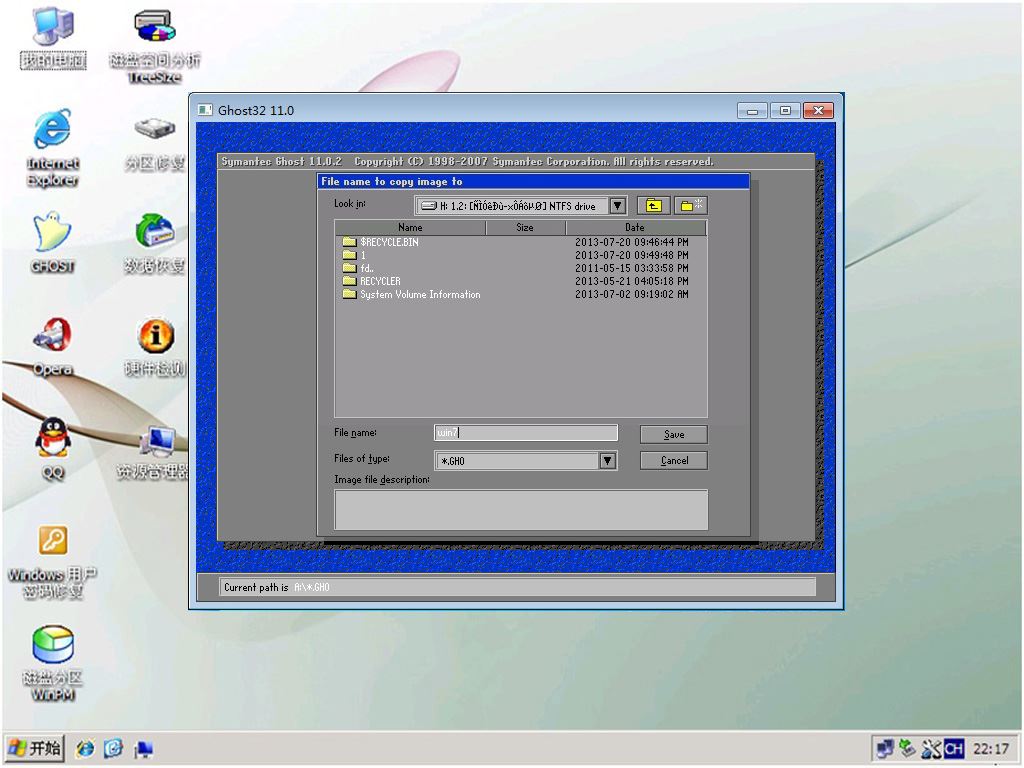Viewport: 1024px width, 768px height.
Task: Go up one folder level in Ghost dialog
Action: click(x=654, y=206)
